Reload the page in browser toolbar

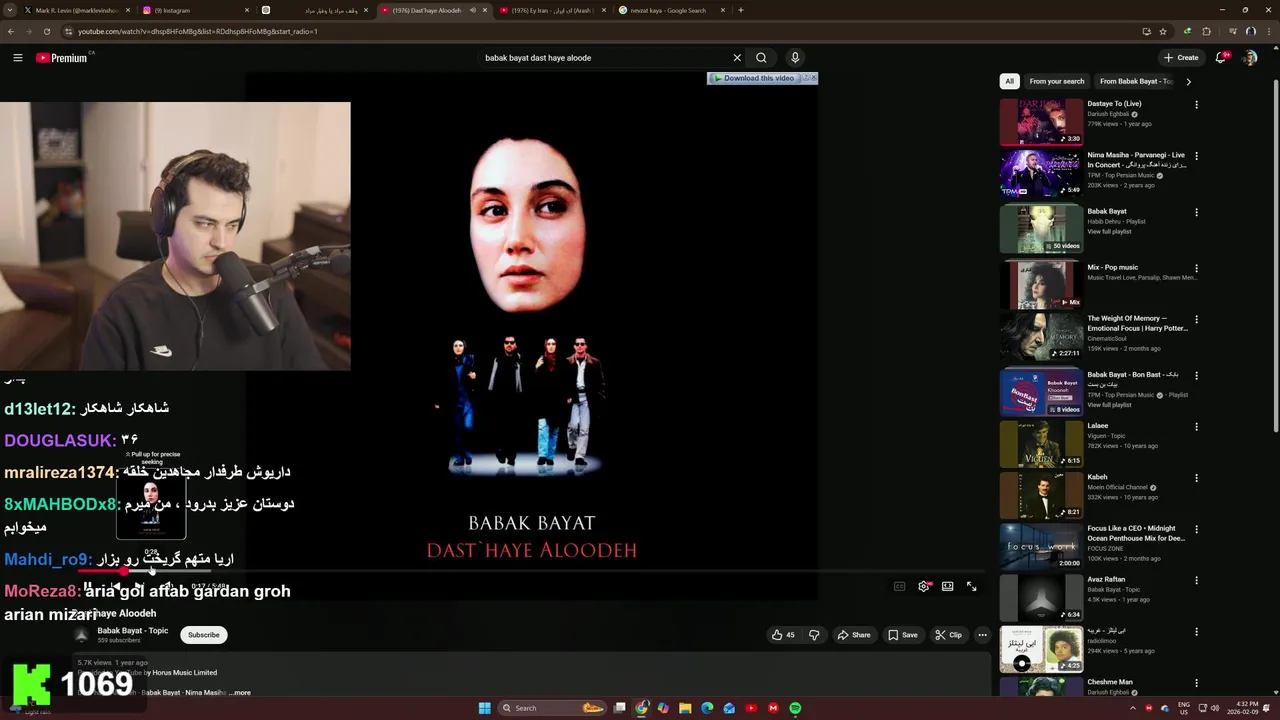point(47,31)
